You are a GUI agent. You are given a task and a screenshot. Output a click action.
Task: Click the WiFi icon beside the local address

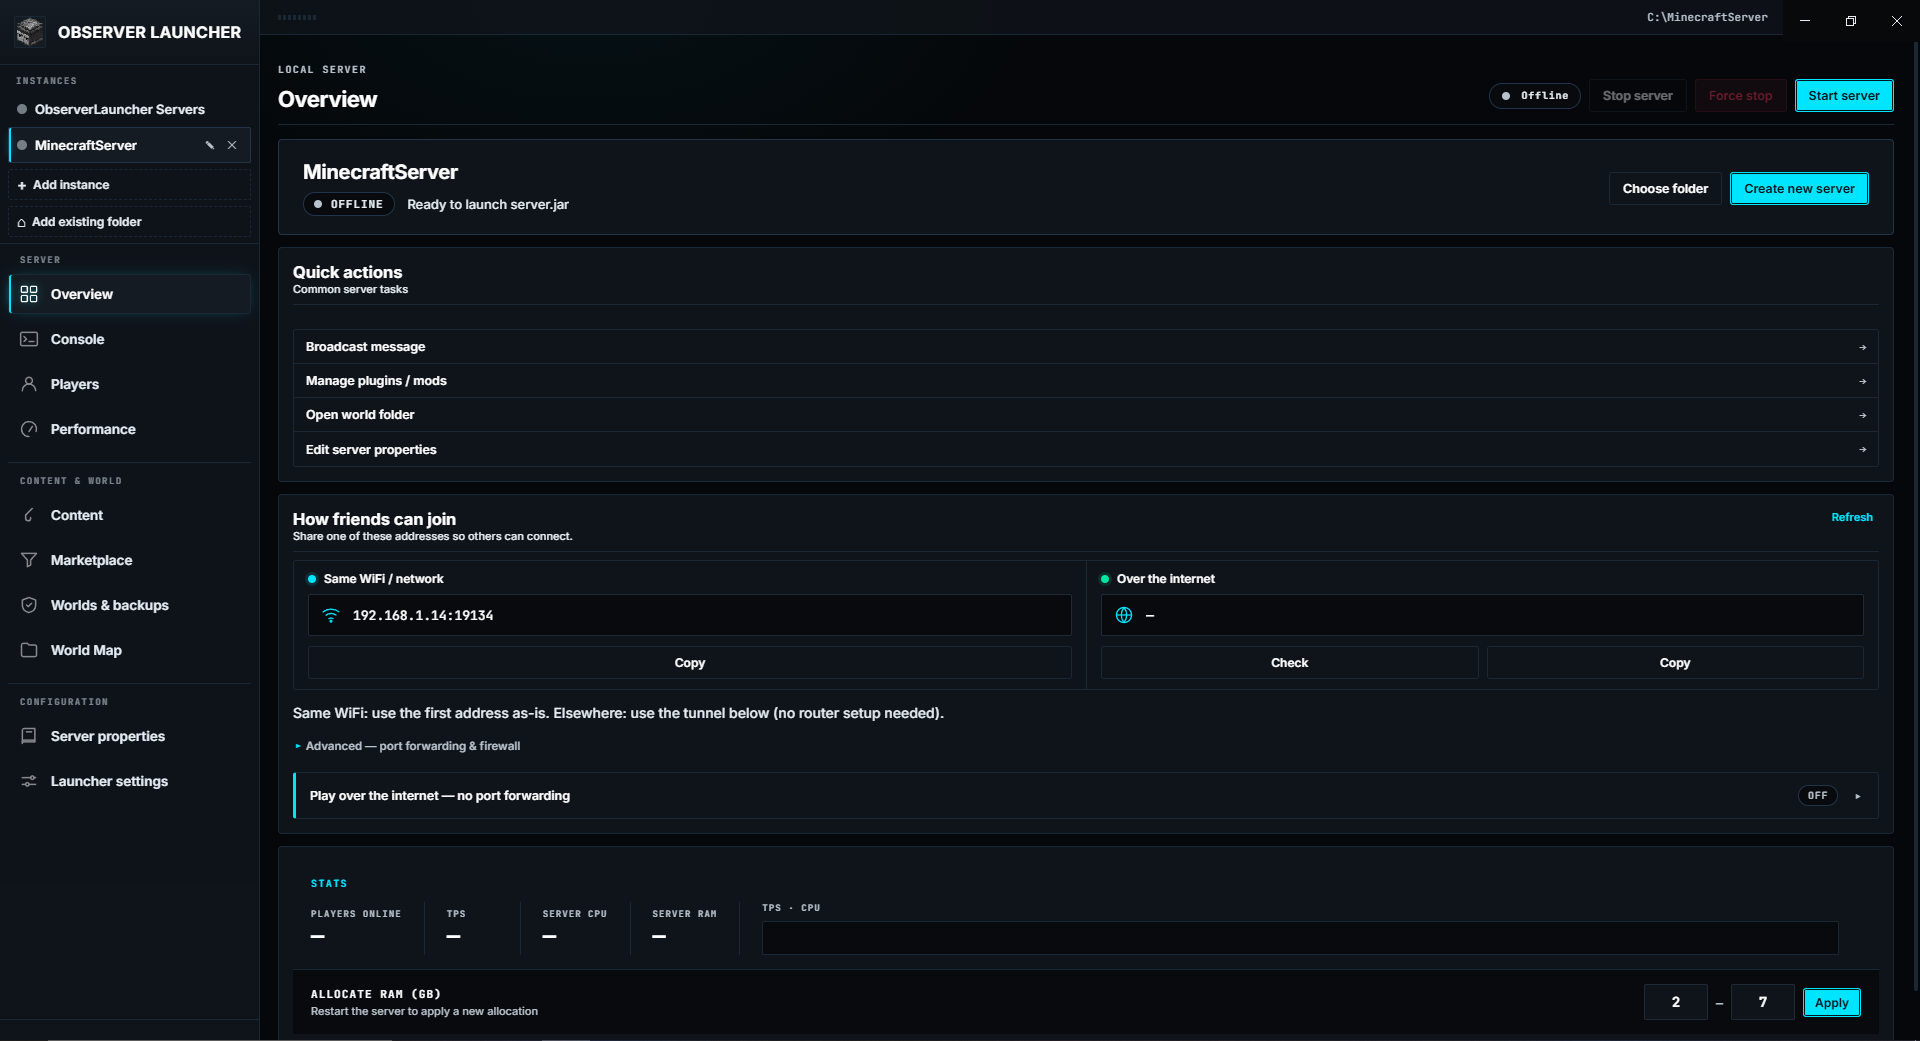click(331, 615)
